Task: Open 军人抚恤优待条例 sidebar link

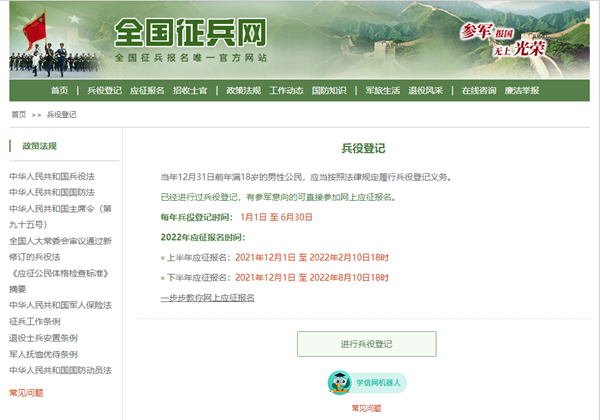Action: click(43, 355)
